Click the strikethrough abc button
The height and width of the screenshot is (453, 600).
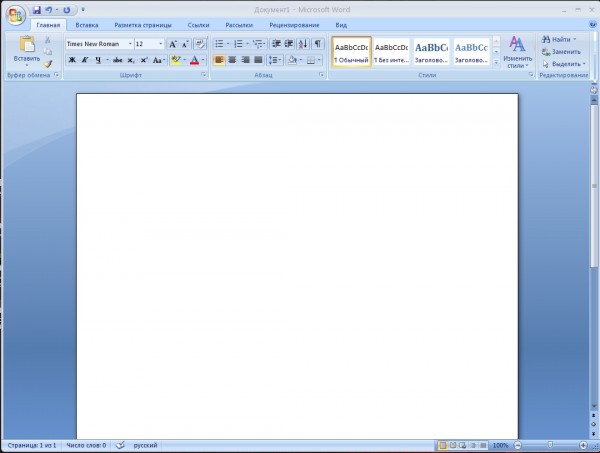(x=117, y=60)
